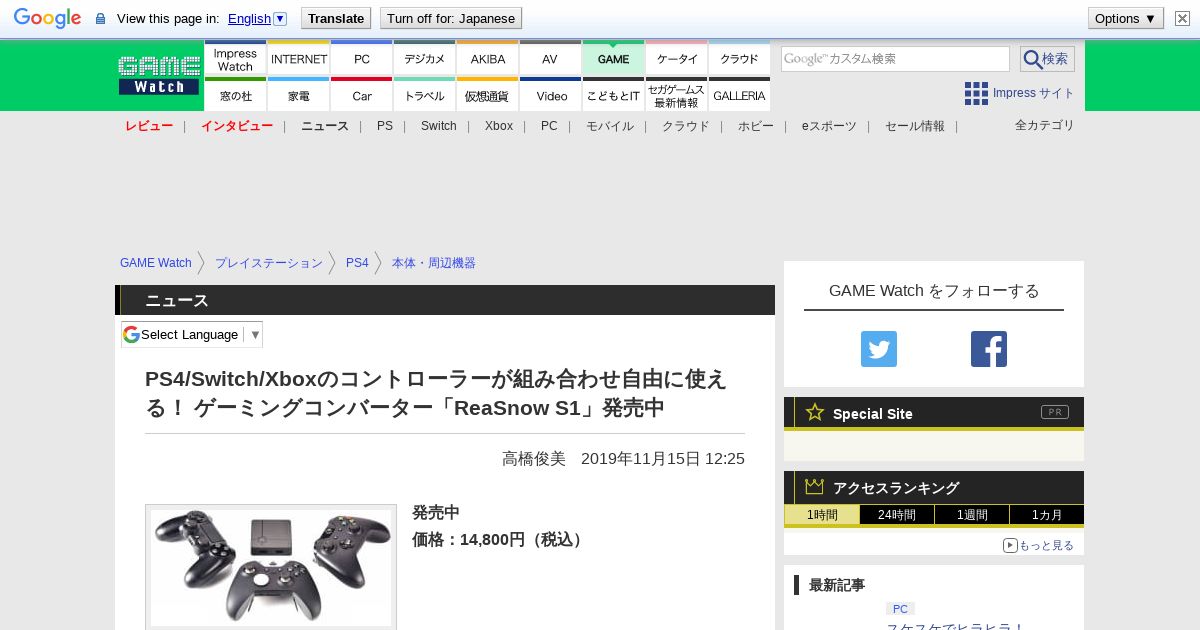Click プレイステーション breadcrumb link
Viewport: 1200px width, 630px height.
point(269,263)
